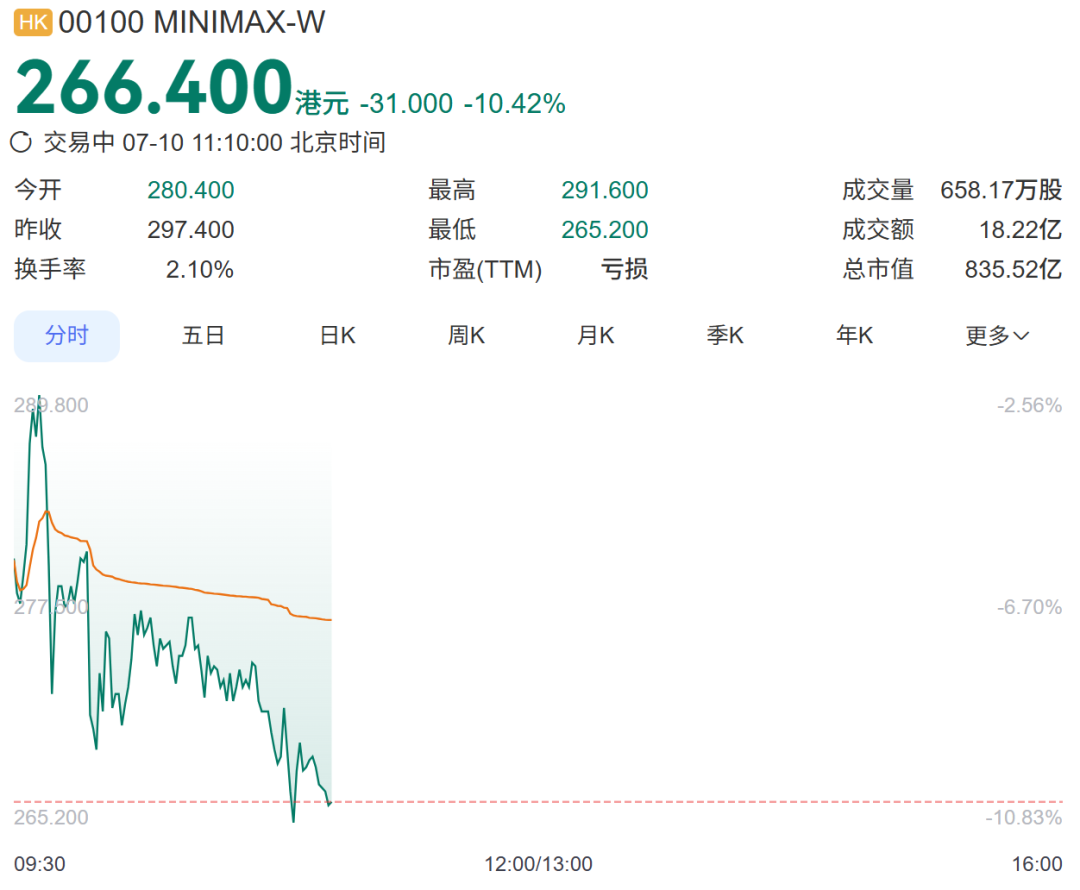This screenshot has width=1080, height=890.
Task: Select the 年K yearly chart tab
Action: [x=855, y=335]
